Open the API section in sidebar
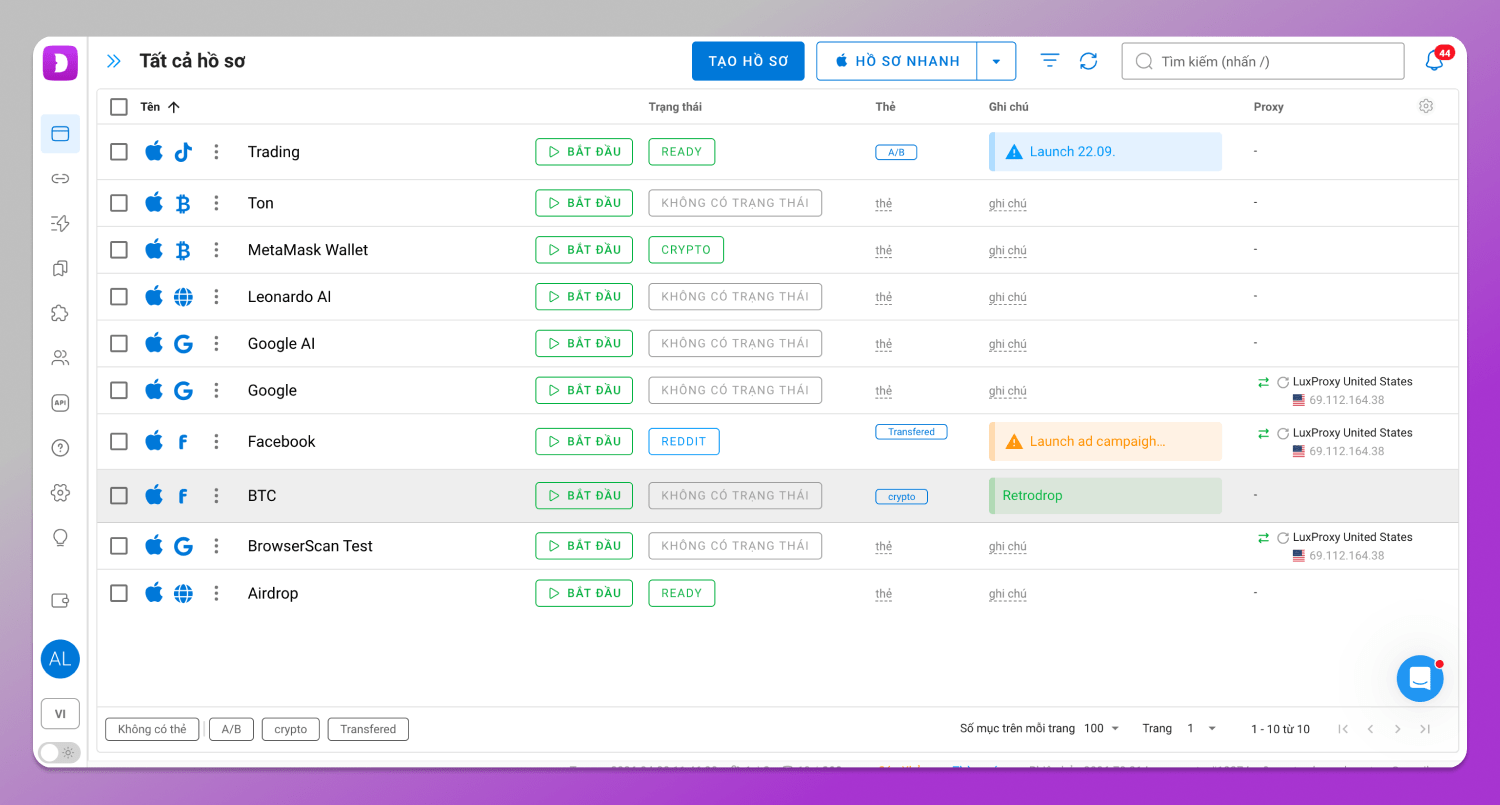 [60, 403]
